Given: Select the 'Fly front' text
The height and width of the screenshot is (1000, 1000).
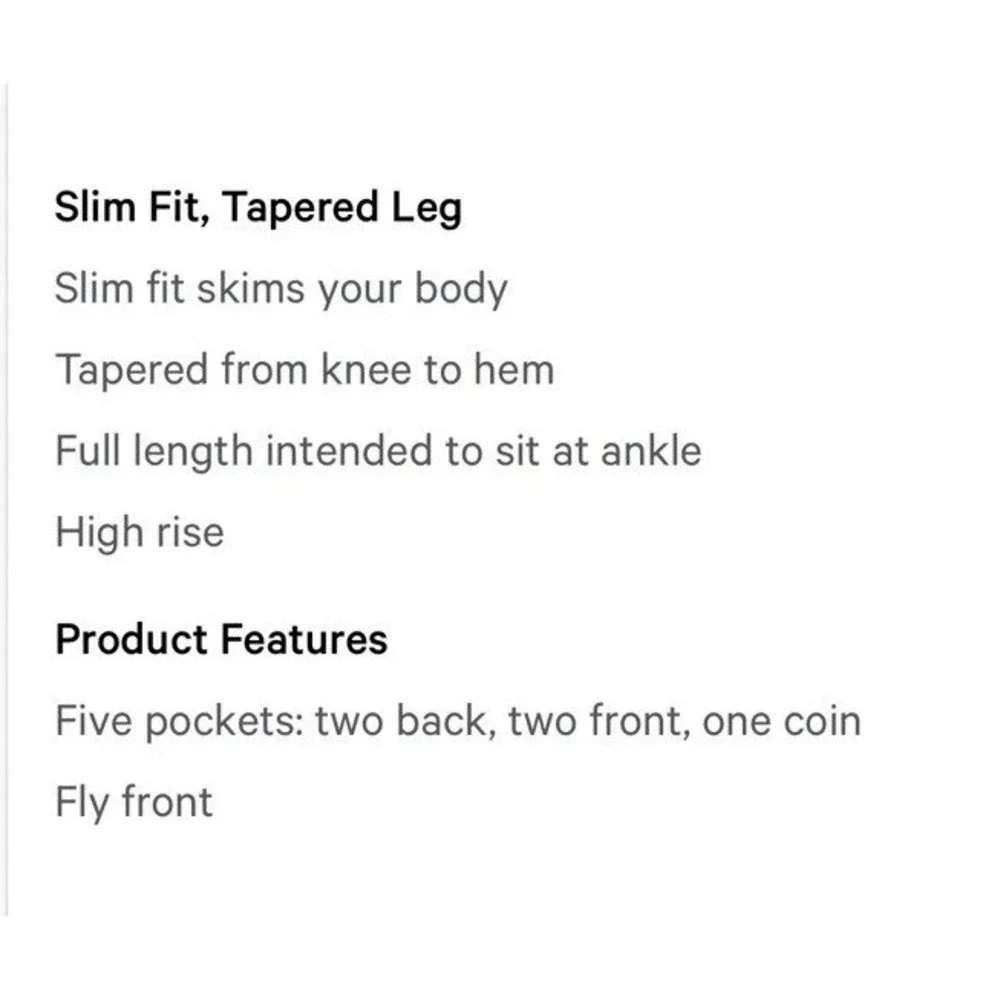Looking at the screenshot, I should click(x=134, y=803).
